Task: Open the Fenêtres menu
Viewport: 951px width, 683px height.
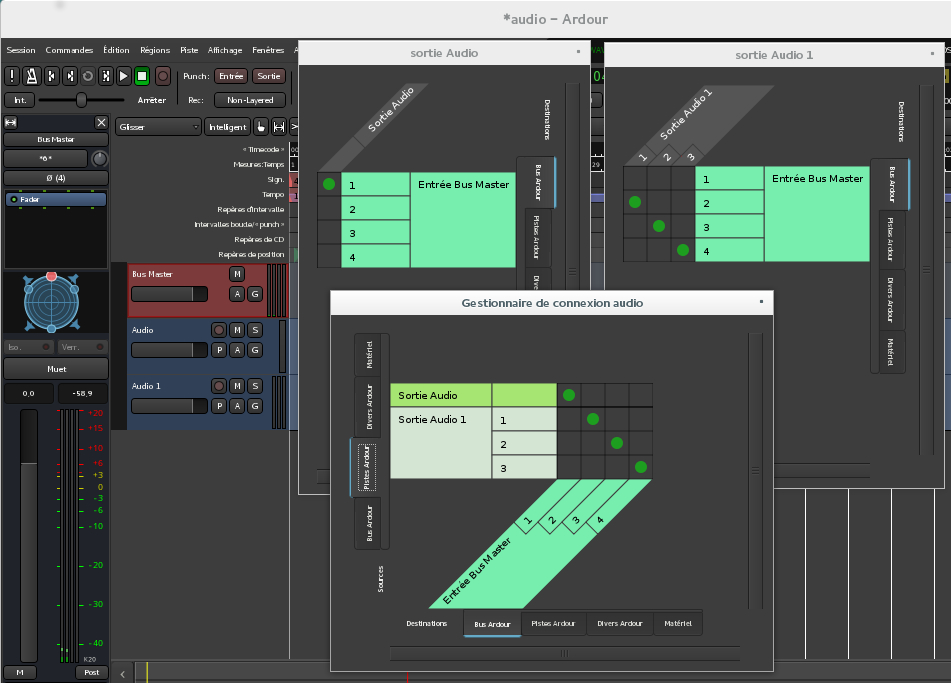Action: pyautogui.click(x=268, y=50)
